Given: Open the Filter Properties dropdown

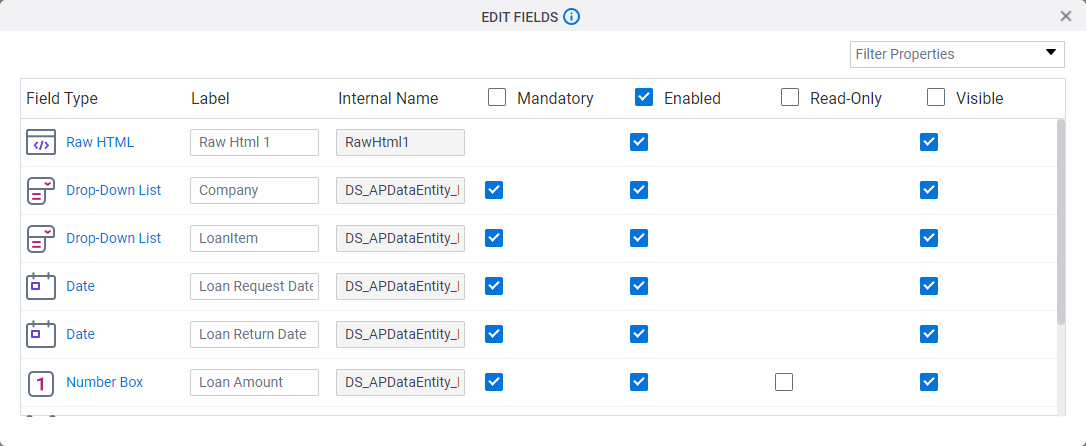Looking at the screenshot, I should [x=957, y=54].
